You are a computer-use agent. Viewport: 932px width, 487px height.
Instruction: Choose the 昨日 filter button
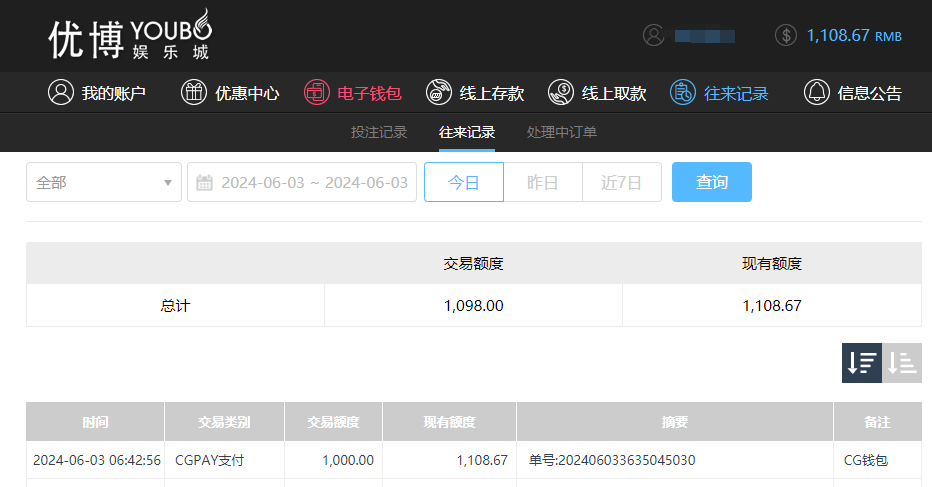point(542,182)
